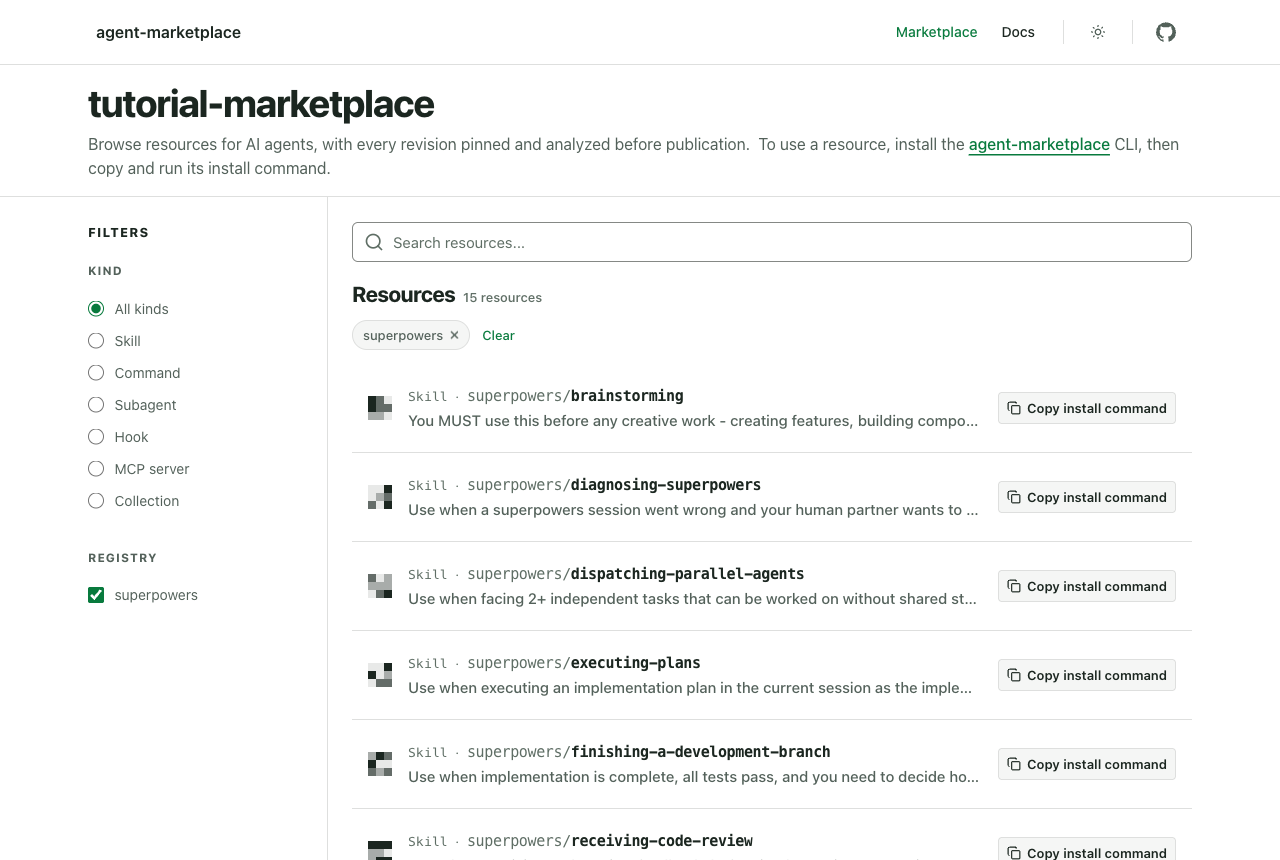The image size is (1280, 860).
Task: Filter by MCP server kind
Action: click(96, 469)
